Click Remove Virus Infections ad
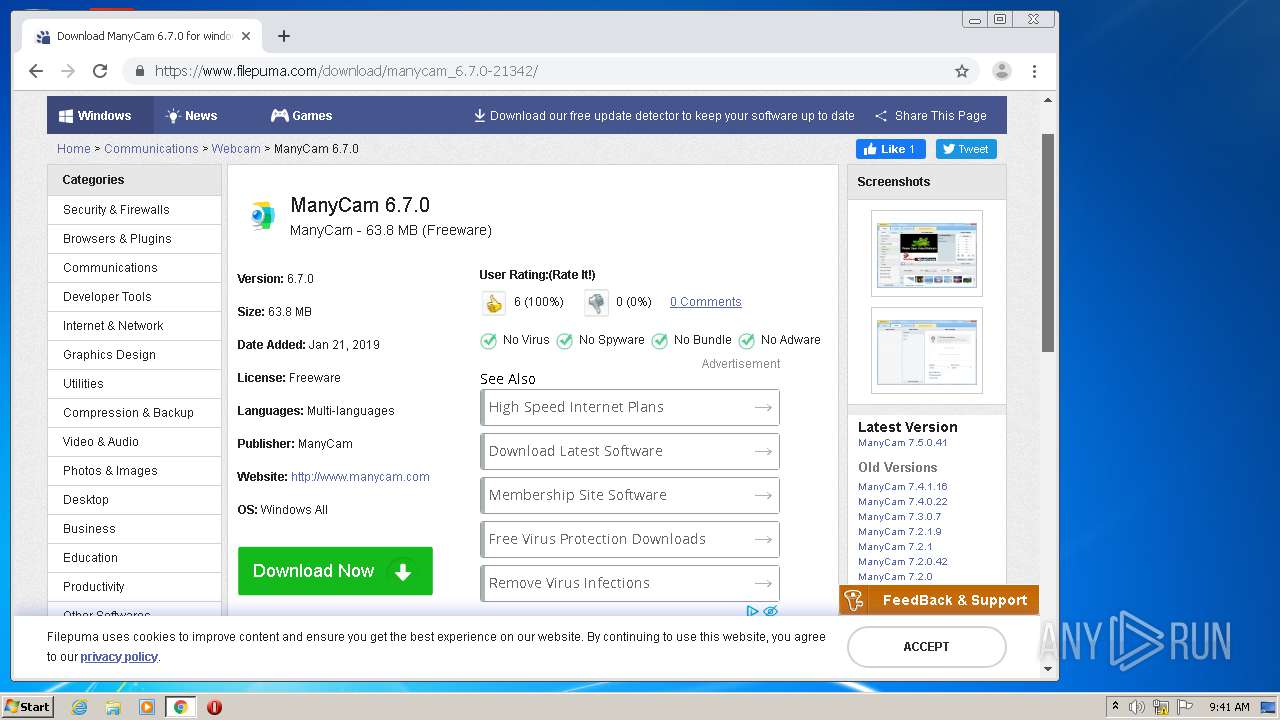1280x720 pixels. [630, 583]
